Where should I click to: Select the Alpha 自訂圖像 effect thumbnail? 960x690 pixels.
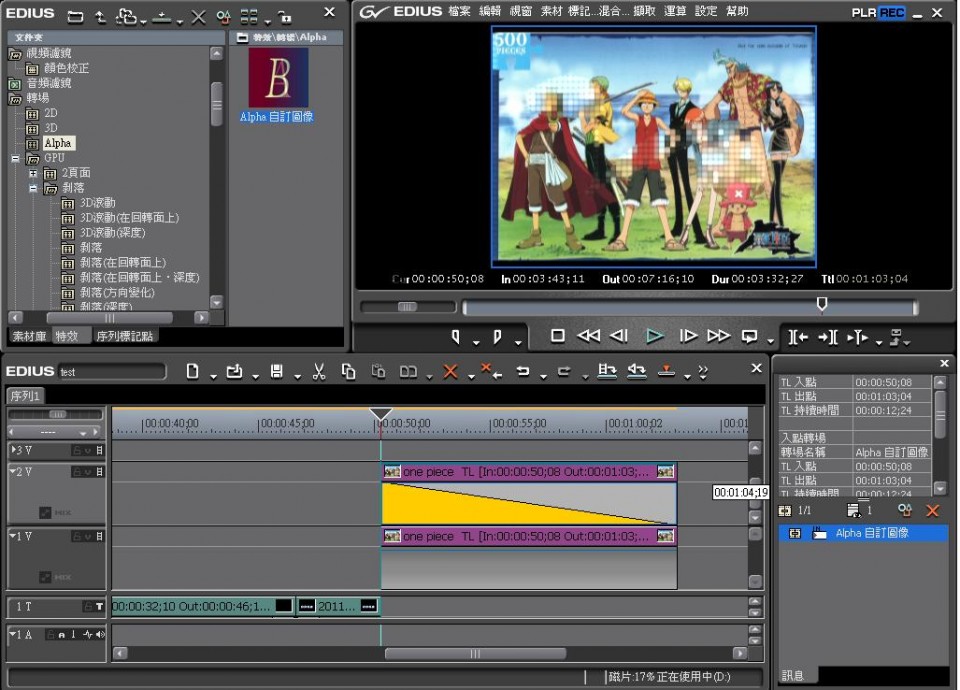pyautogui.click(x=278, y=78)
